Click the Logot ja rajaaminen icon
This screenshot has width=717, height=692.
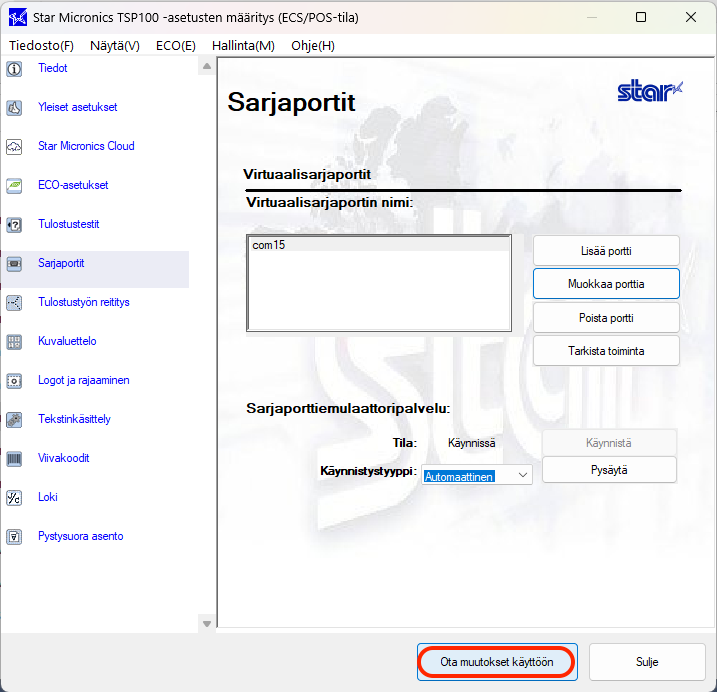point(14,381)
